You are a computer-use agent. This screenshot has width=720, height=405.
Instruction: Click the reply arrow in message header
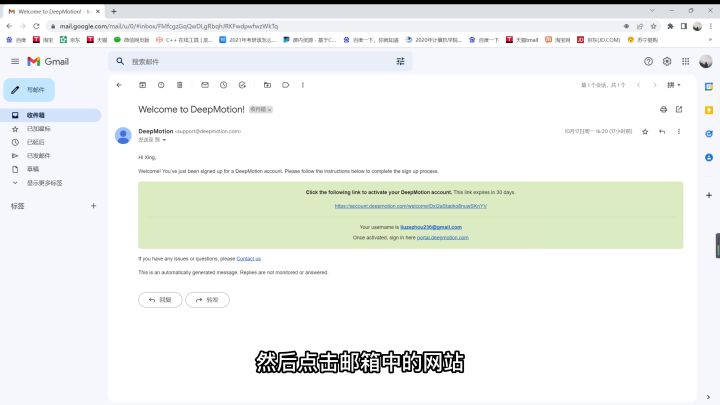pyautogui.click(x=662, y=132)
